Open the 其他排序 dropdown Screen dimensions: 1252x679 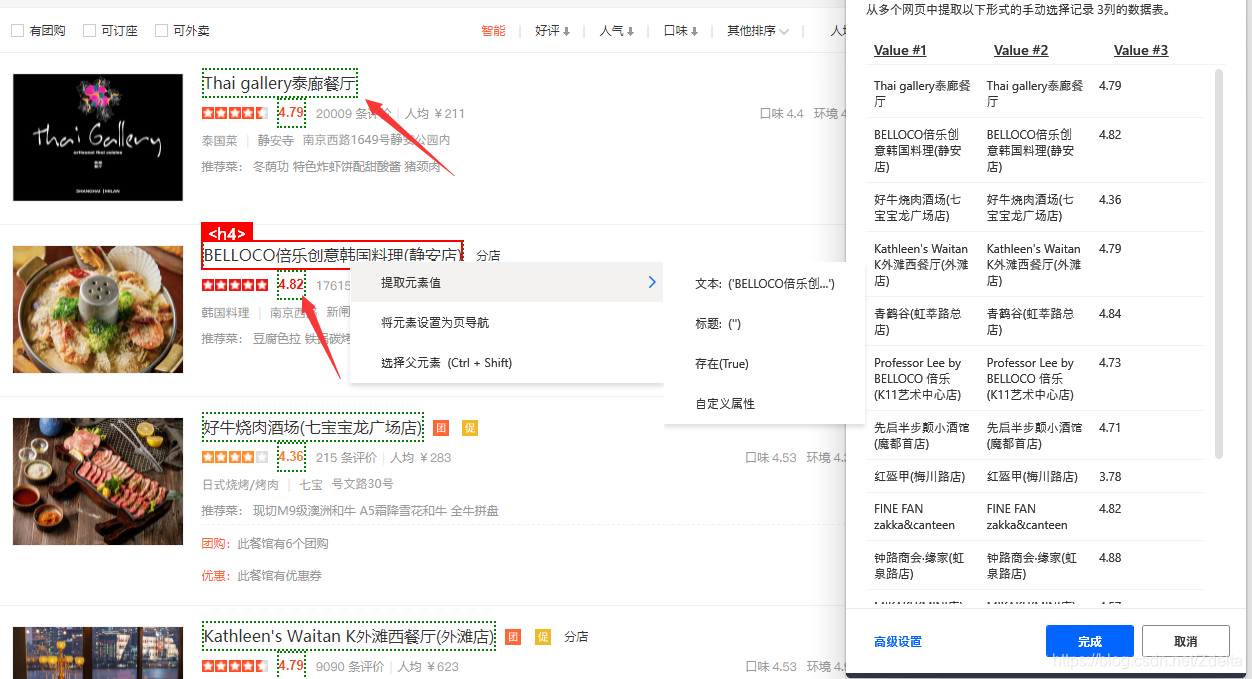point(758,31)
